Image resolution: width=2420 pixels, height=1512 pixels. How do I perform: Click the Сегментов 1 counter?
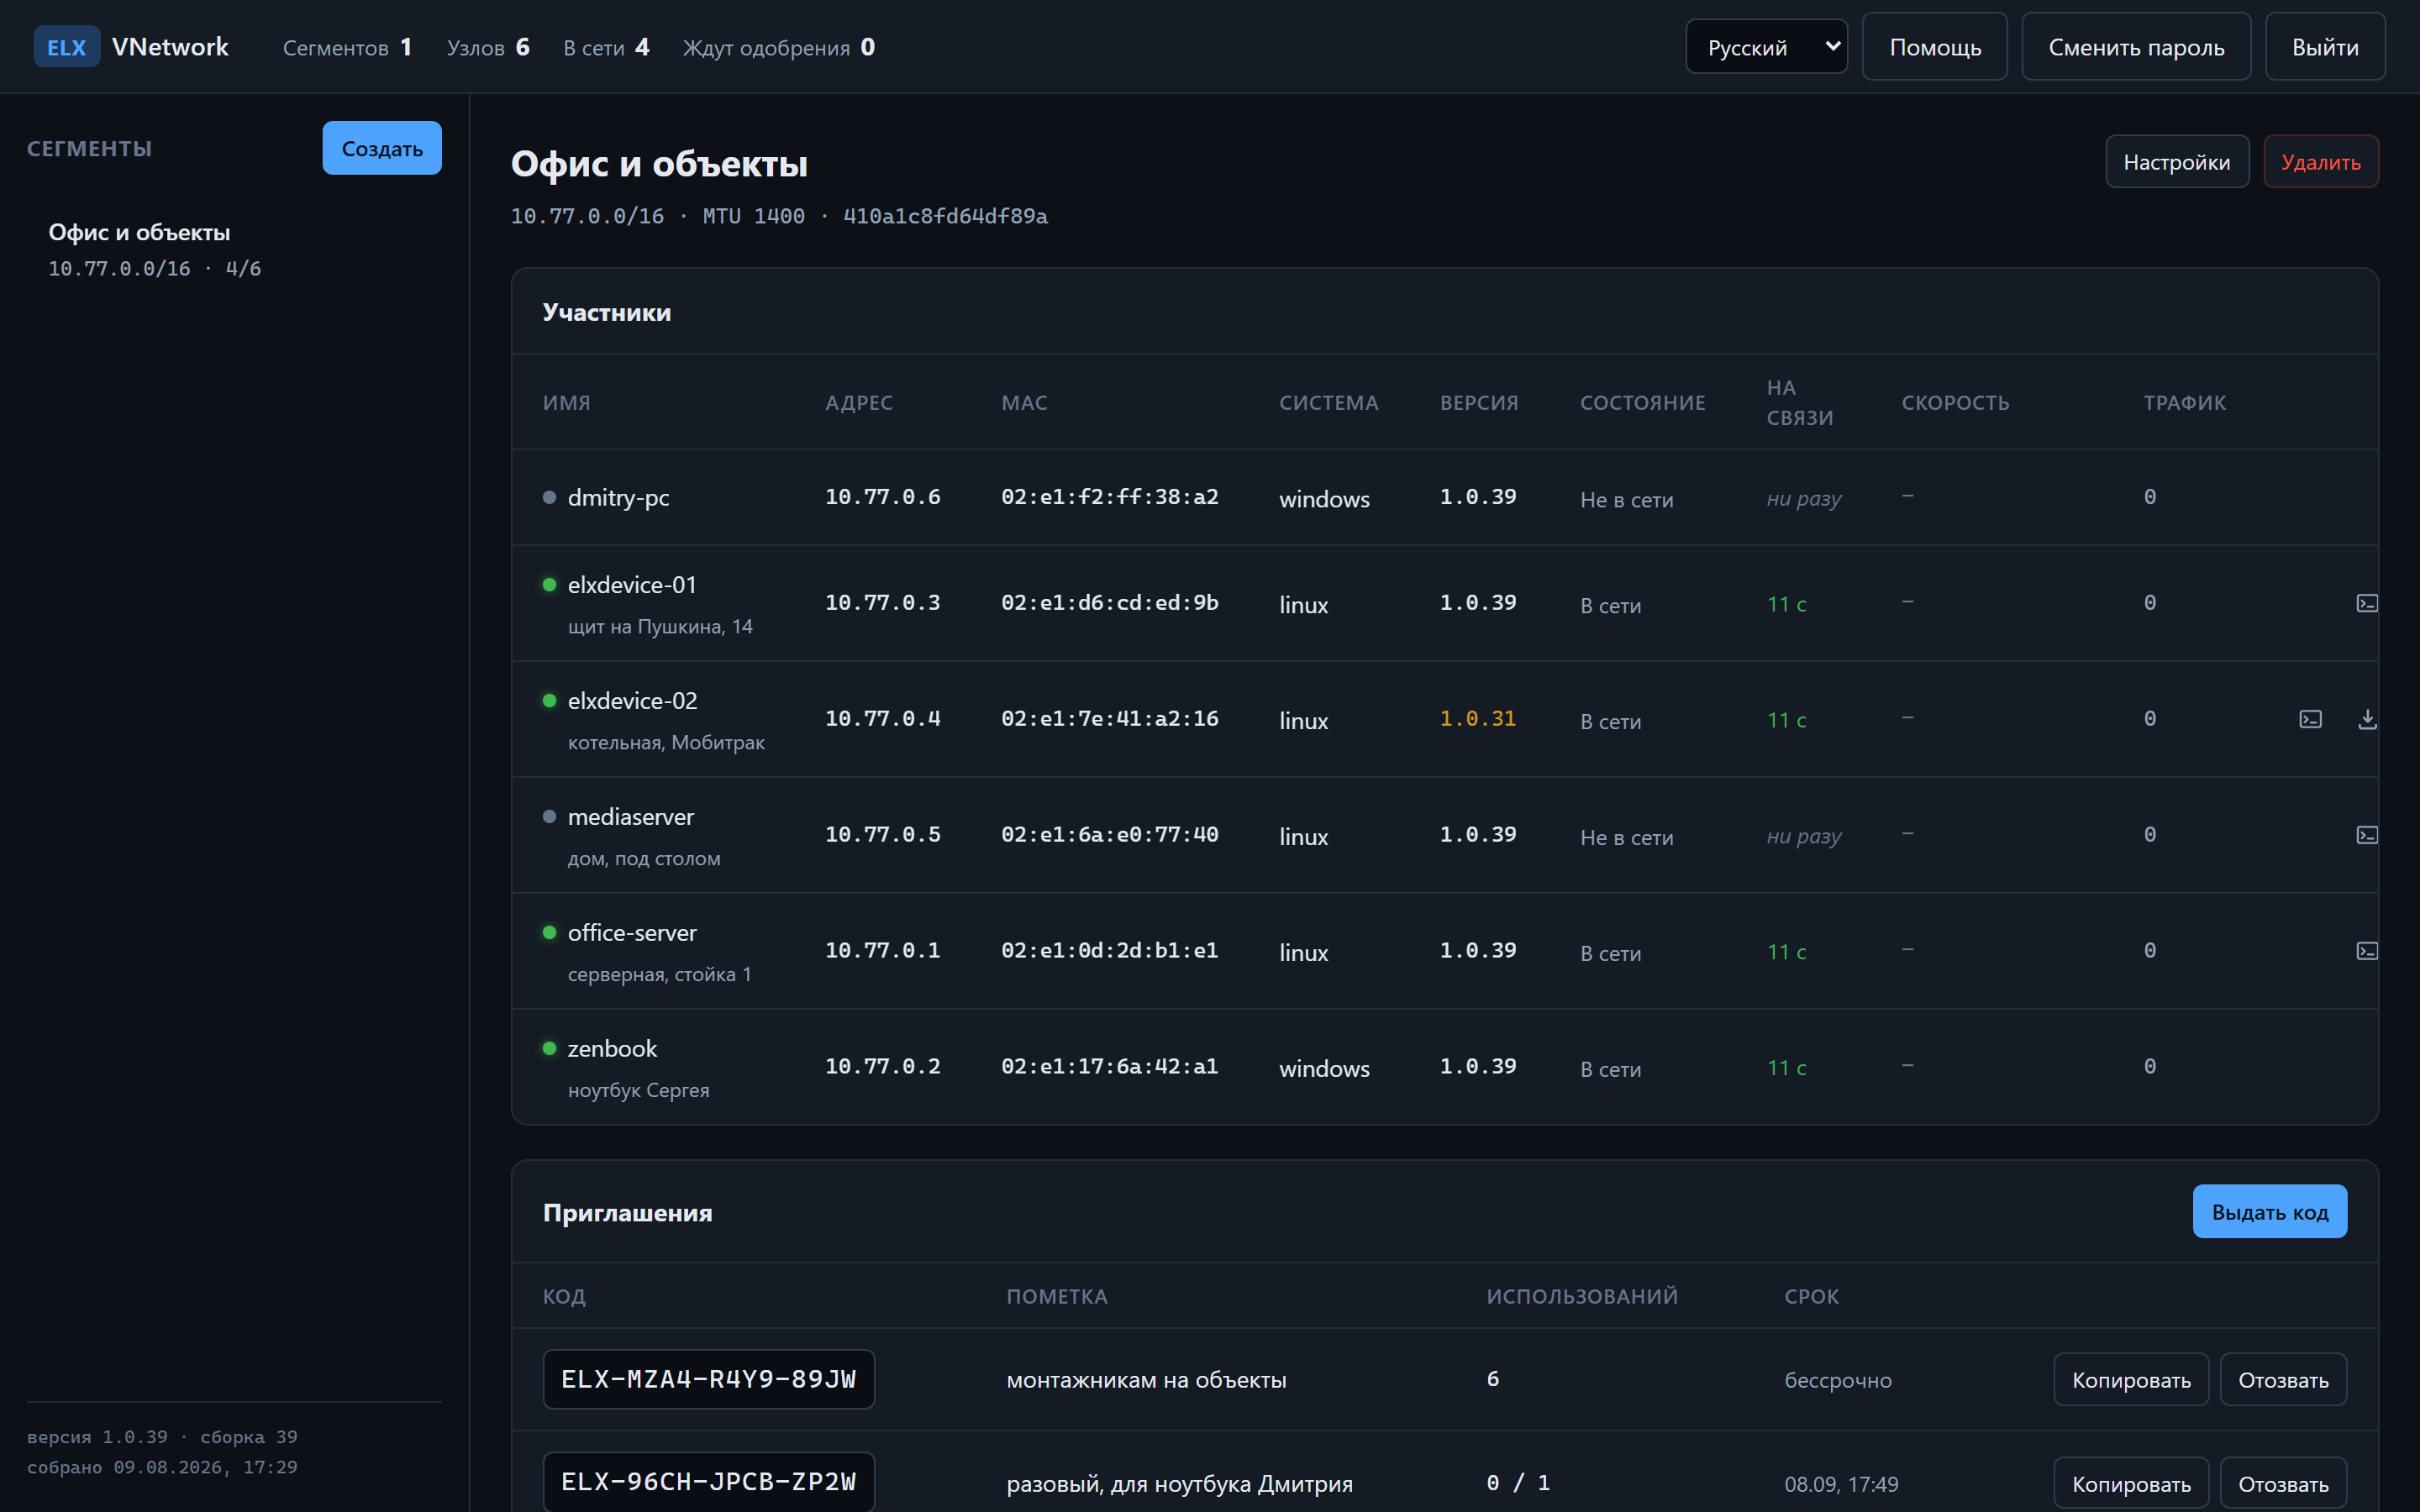pyautogui.click(x=347, y=47)
